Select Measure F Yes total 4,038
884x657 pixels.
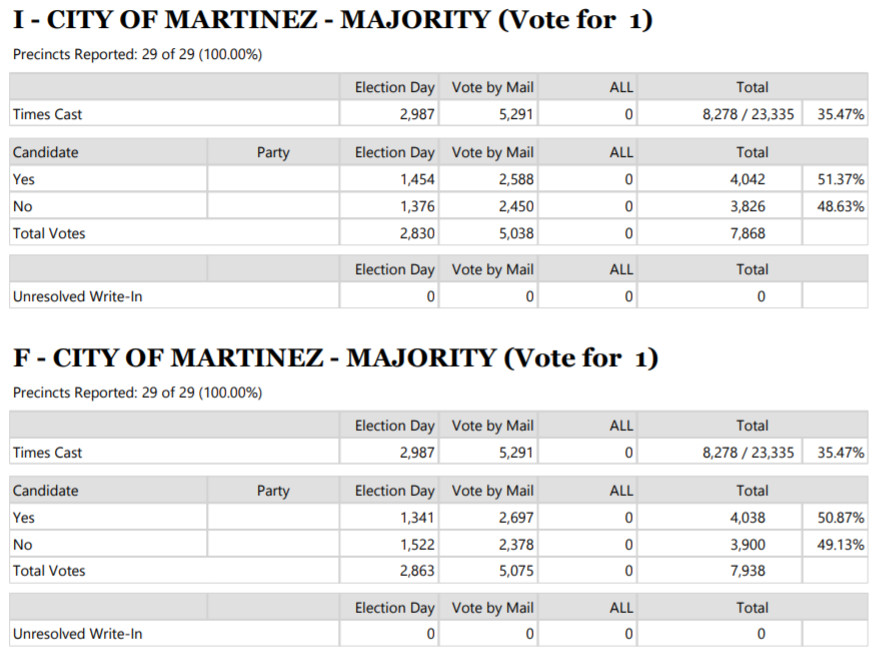point(747,518)
